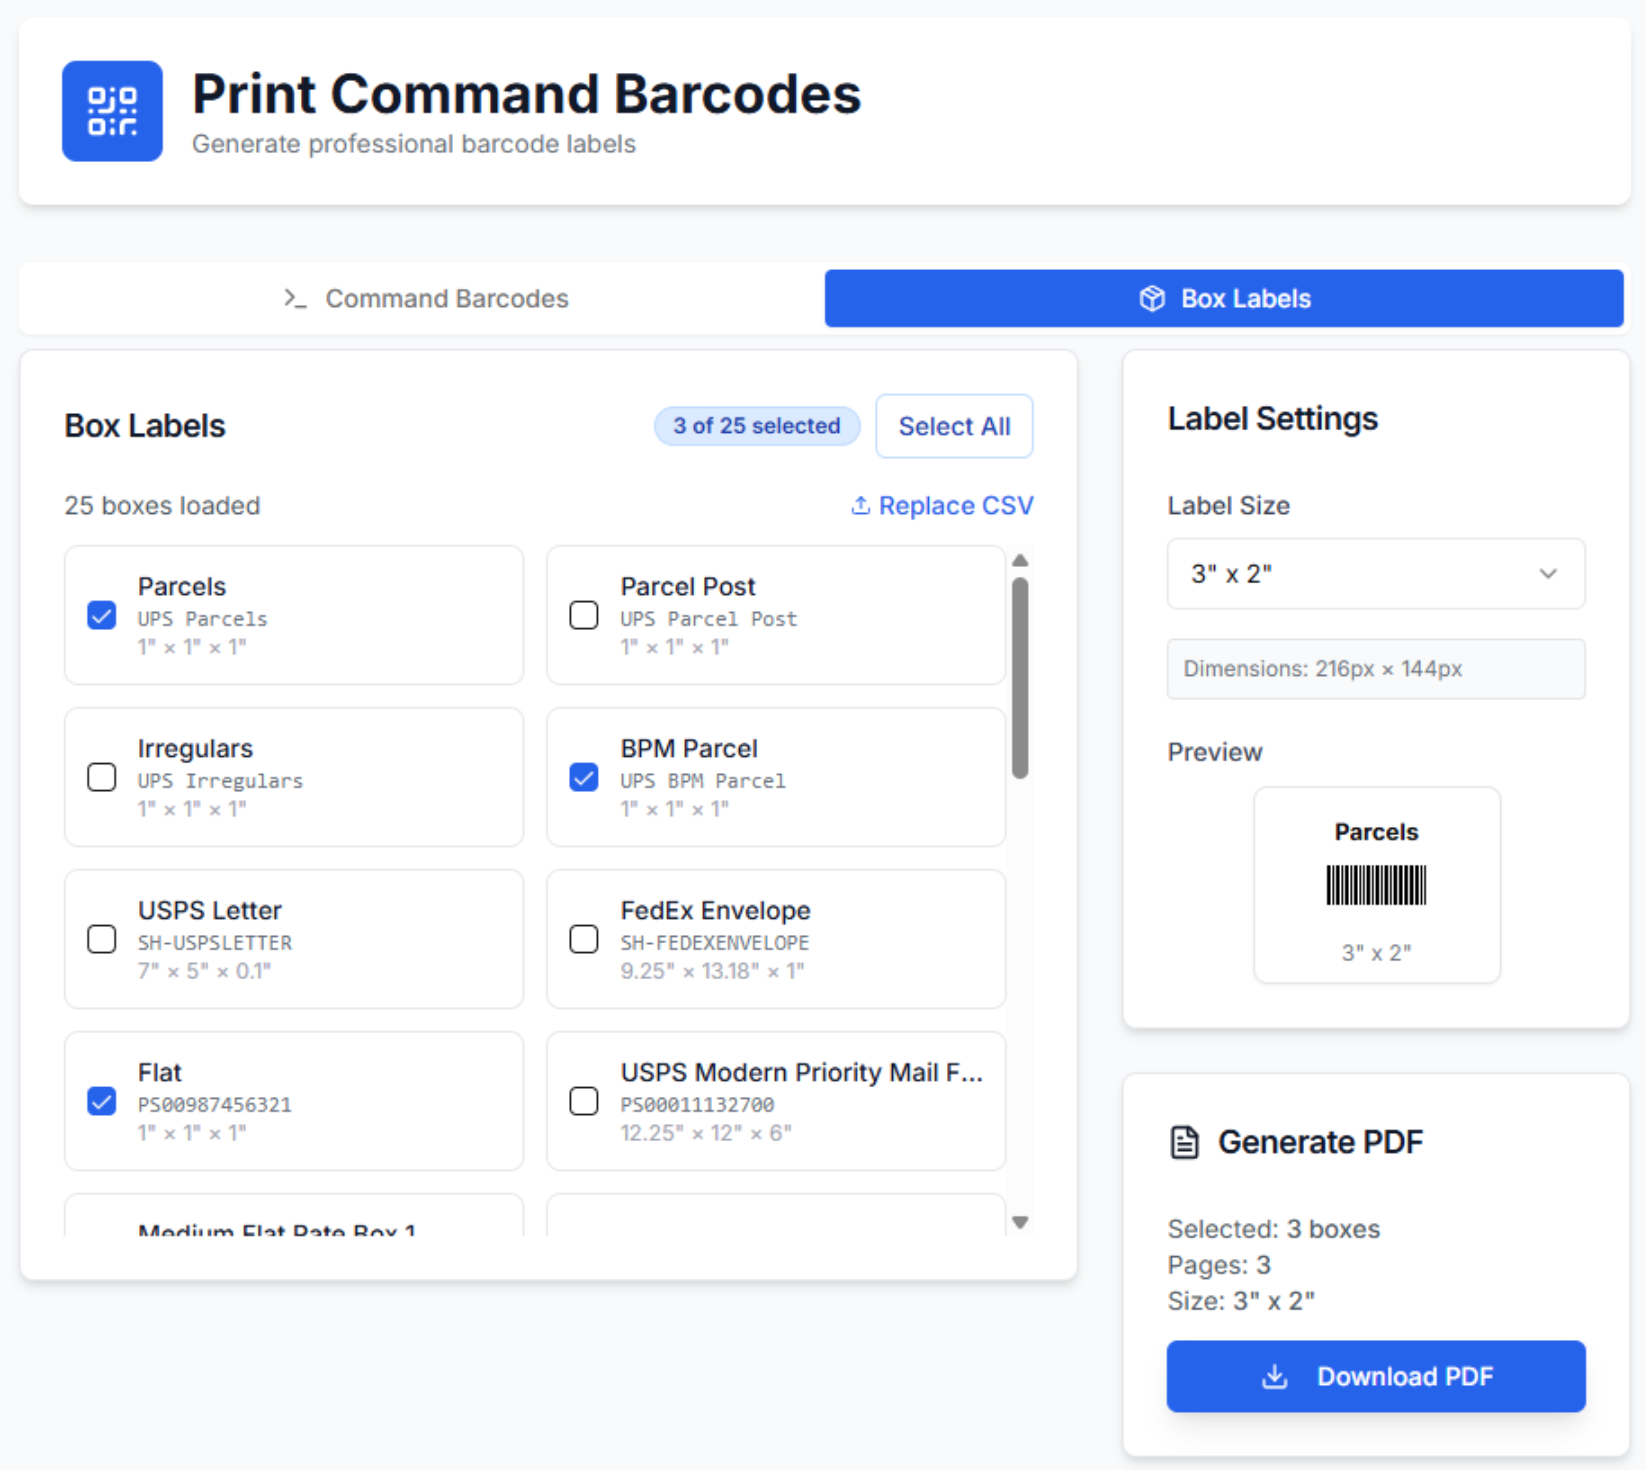Click the 'Selected: 3 boxes' summary text
The image size is (1646, 1470).
point(1274,1229)
